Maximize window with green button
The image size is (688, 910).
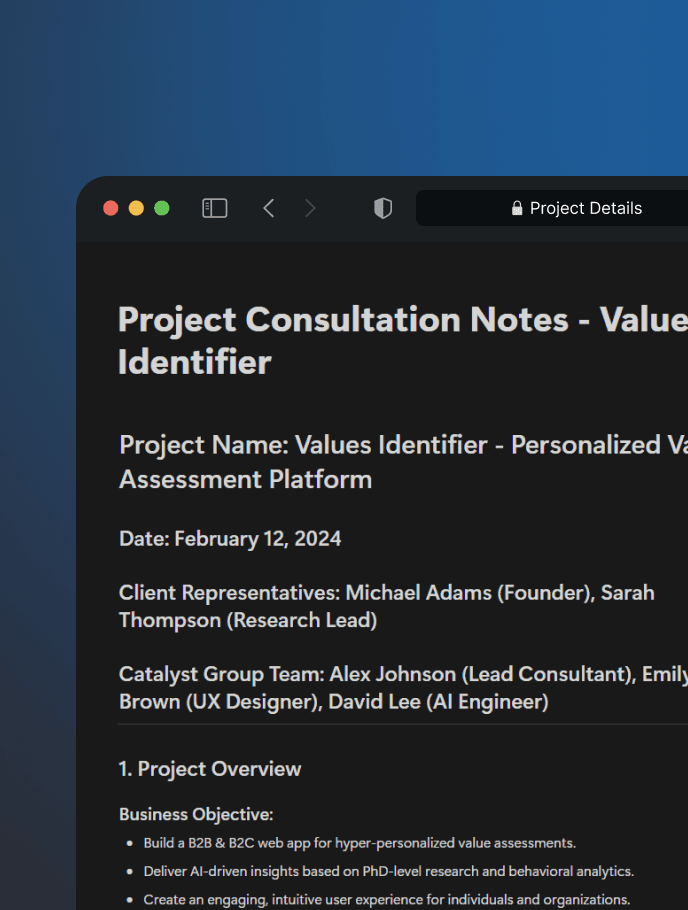[x=162, y=208]
